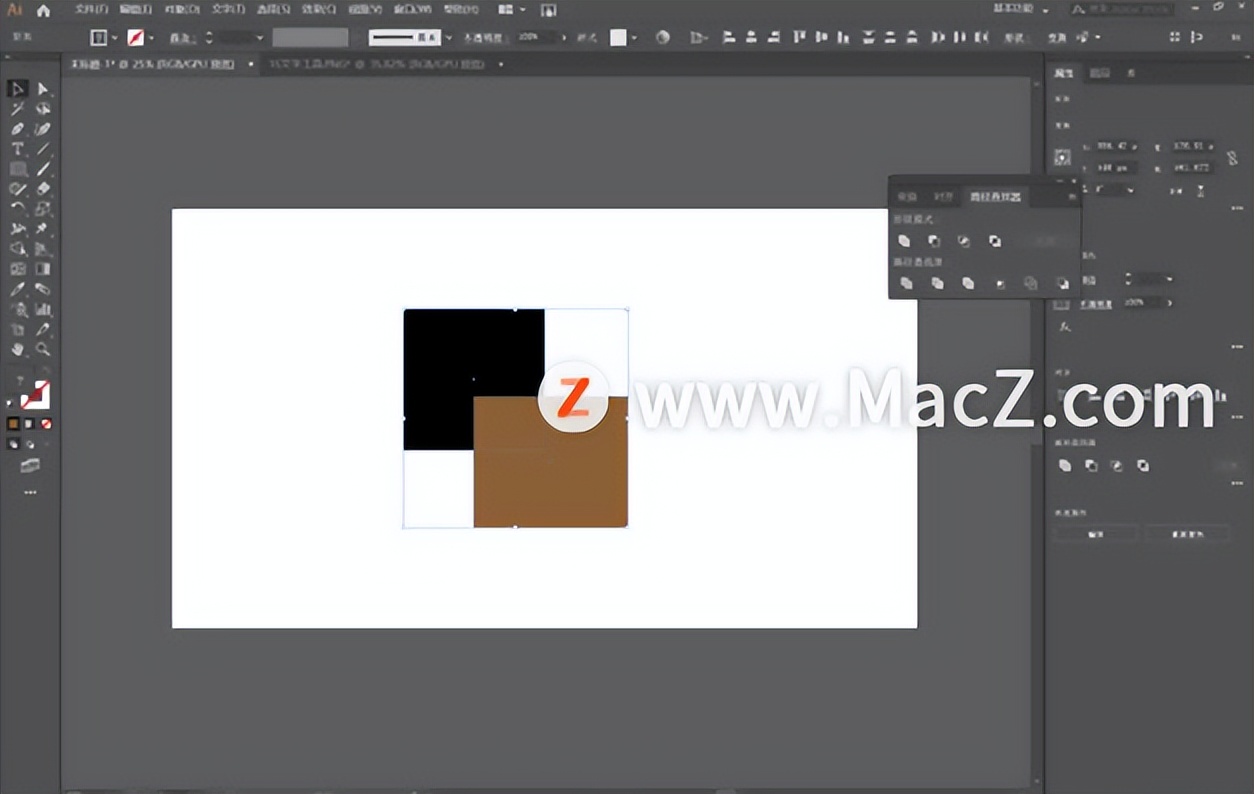1254x794 pixels.
Task: Open the Pathfinder panel menu
Action: click(x=1073, y=196)
